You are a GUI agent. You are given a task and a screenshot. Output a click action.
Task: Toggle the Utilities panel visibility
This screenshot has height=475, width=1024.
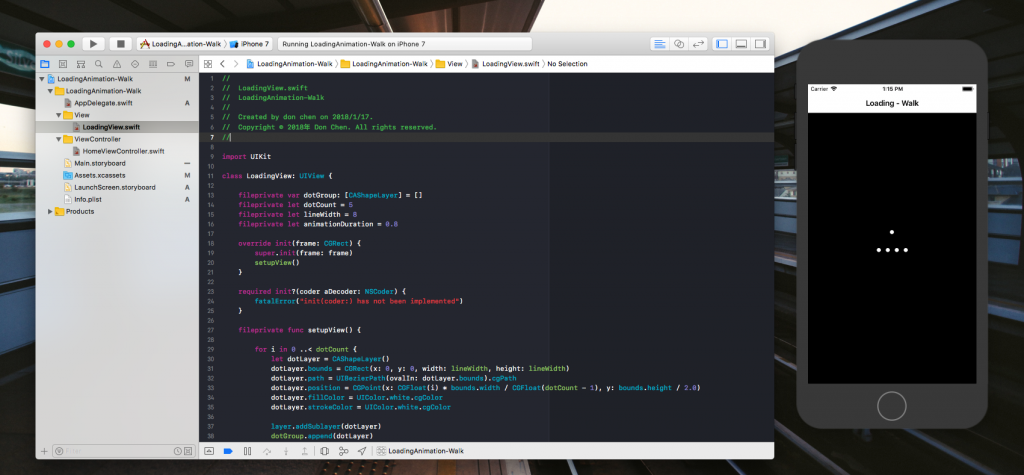click(760, 44)
